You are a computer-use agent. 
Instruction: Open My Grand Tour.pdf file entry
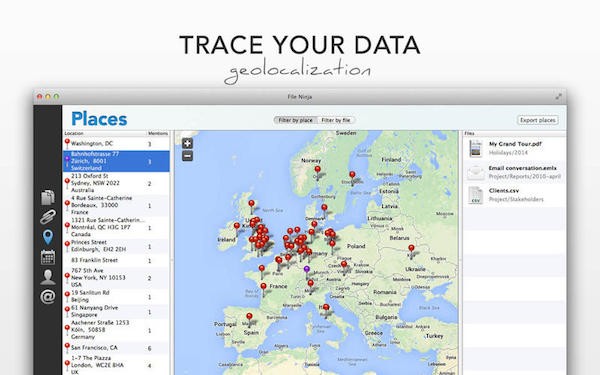[515, 148]
